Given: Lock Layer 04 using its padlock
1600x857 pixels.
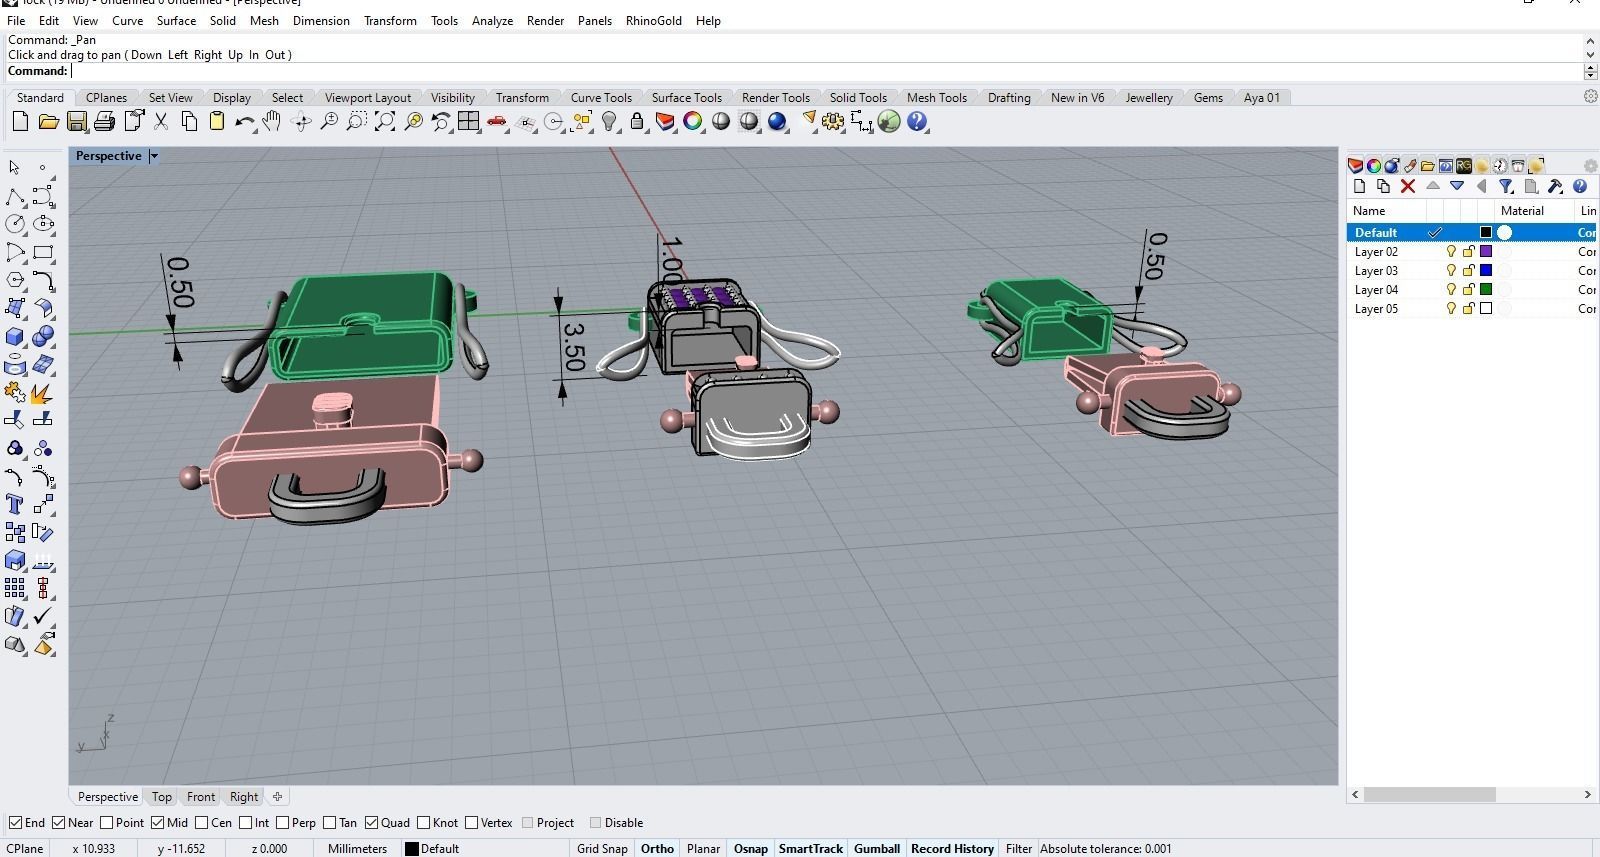Looking at the screenshot, I should 1469,290.
